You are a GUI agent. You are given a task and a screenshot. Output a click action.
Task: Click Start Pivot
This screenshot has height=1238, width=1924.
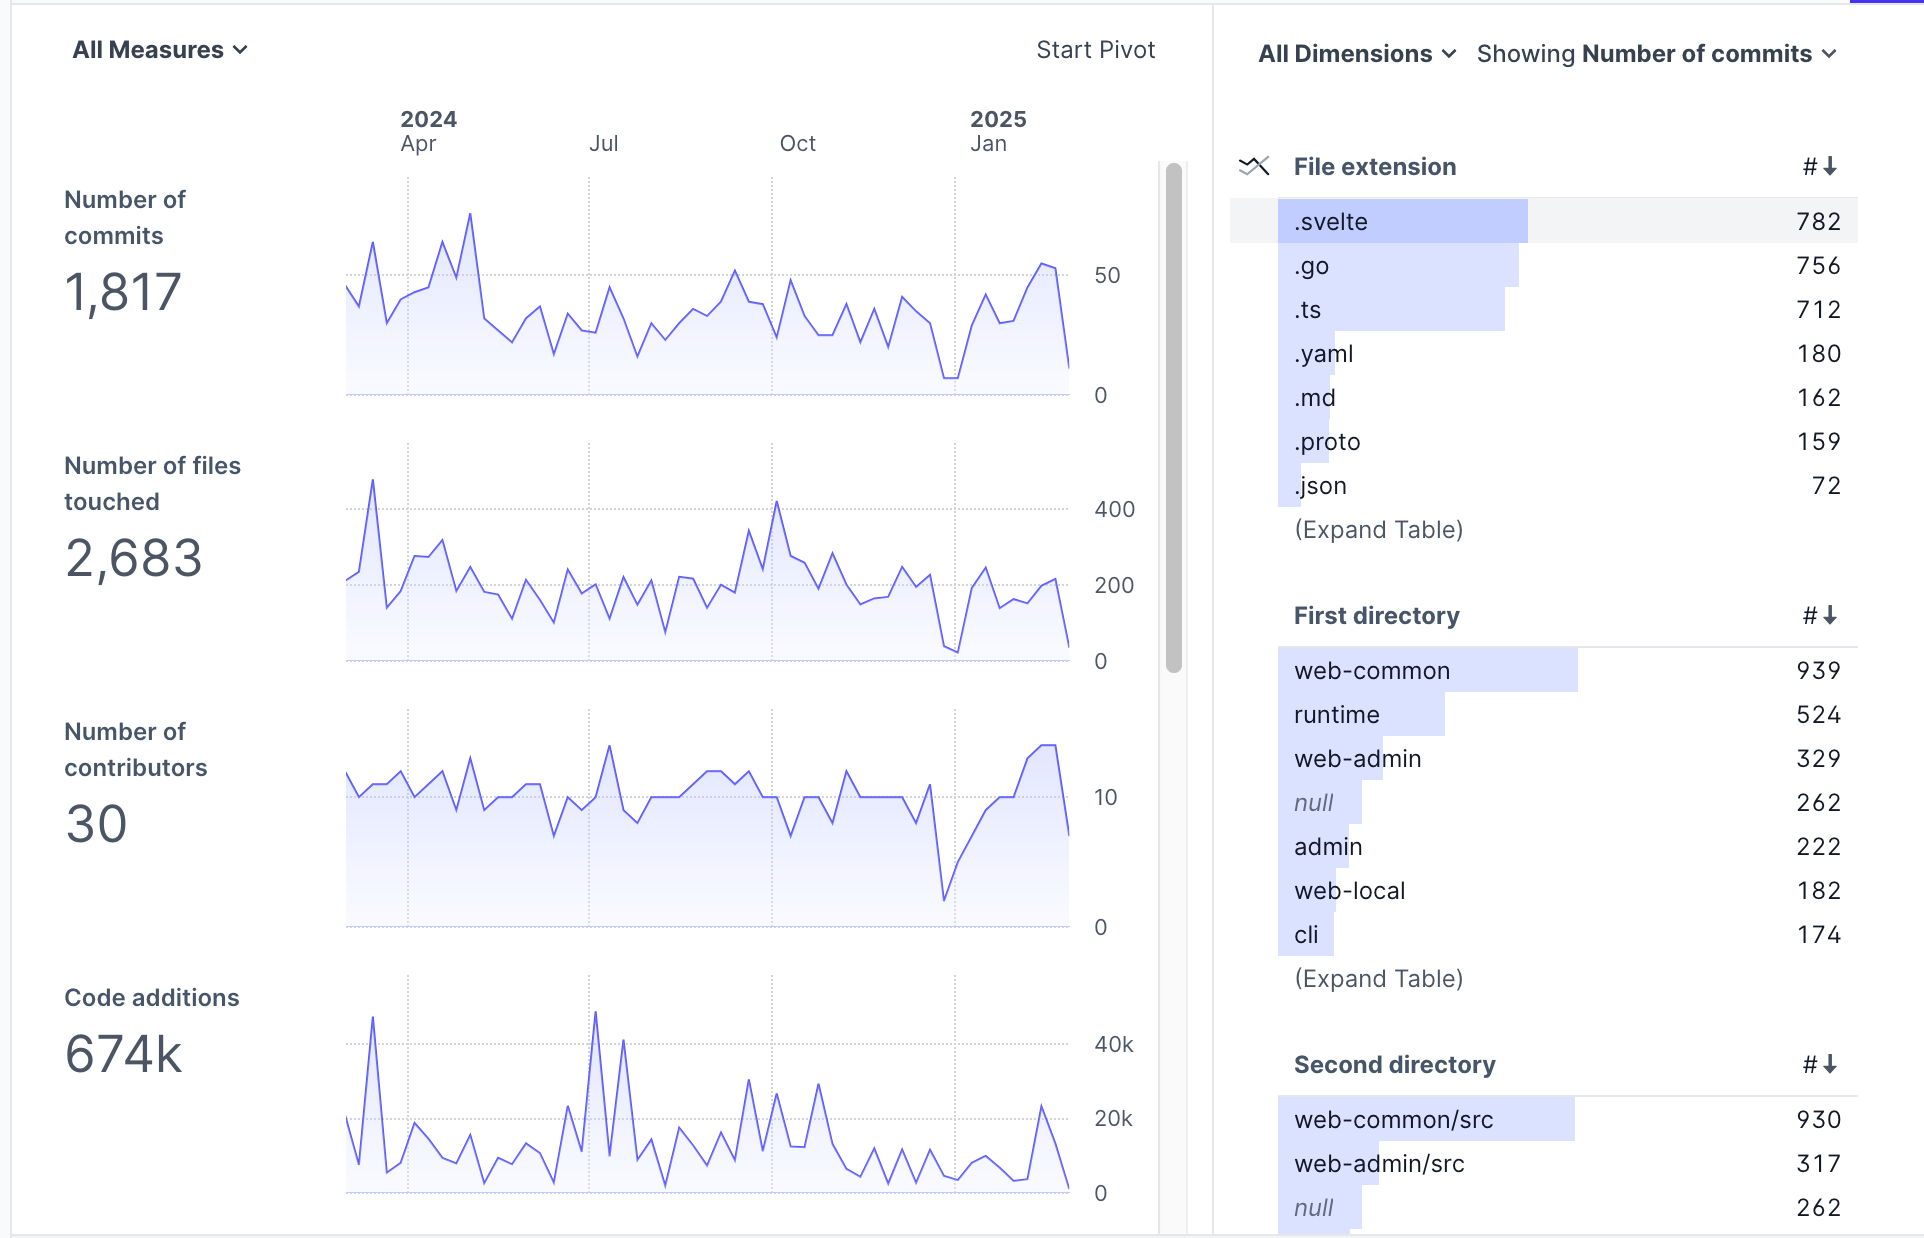pos(1095,50)
